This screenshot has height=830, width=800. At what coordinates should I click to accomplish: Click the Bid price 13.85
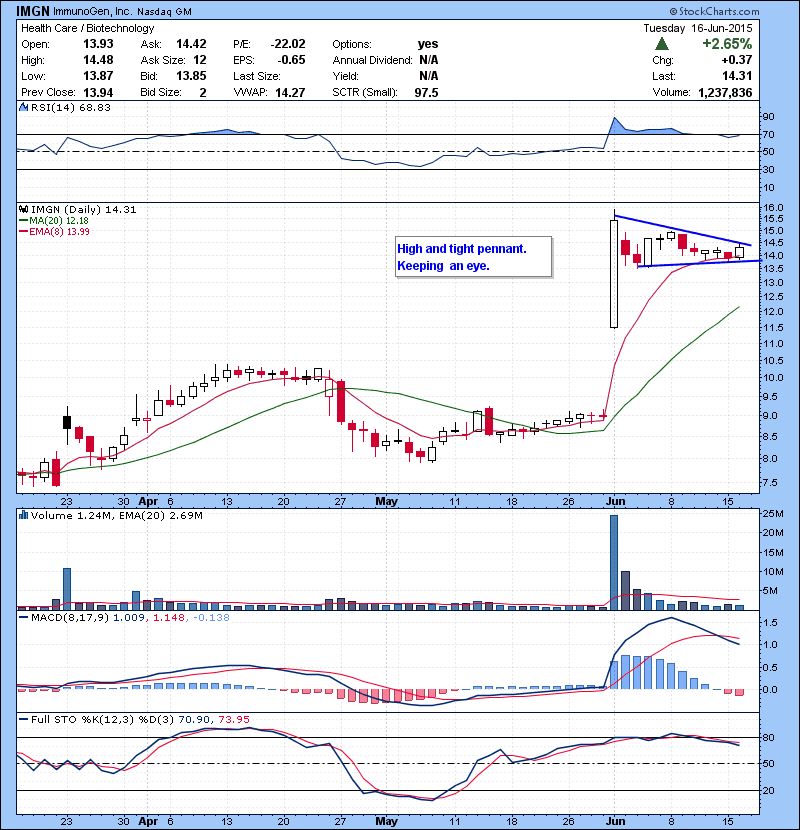(x=191, y=76)
